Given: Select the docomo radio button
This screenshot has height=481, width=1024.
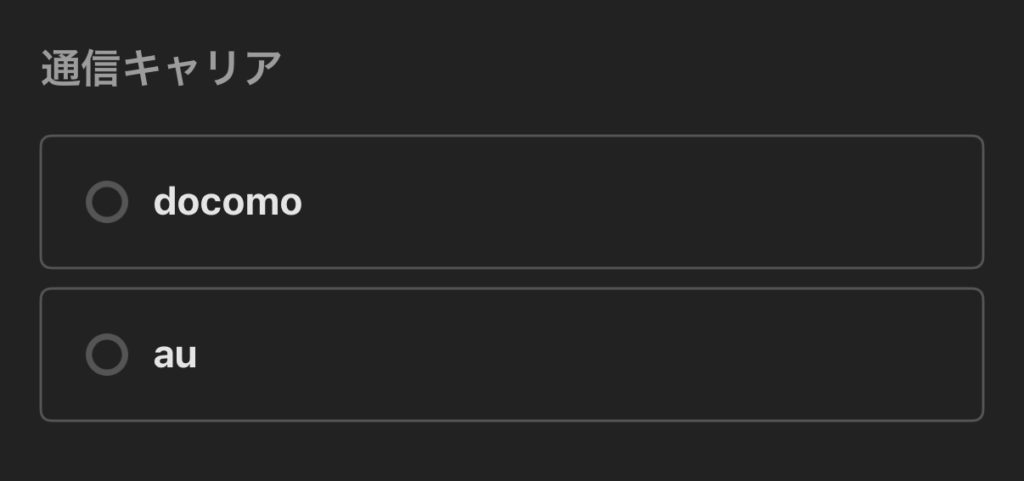Looking at the screenshot, I should (107, 202).
